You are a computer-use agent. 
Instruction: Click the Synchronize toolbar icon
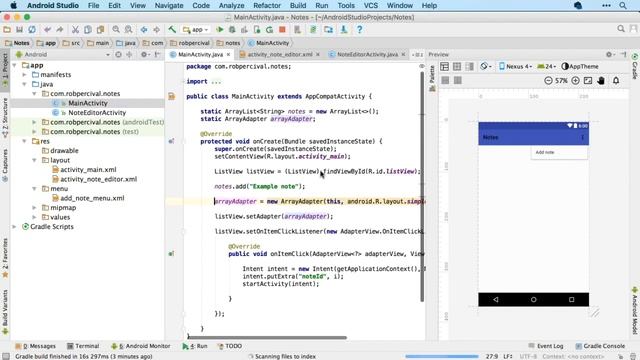coord(32,30)
